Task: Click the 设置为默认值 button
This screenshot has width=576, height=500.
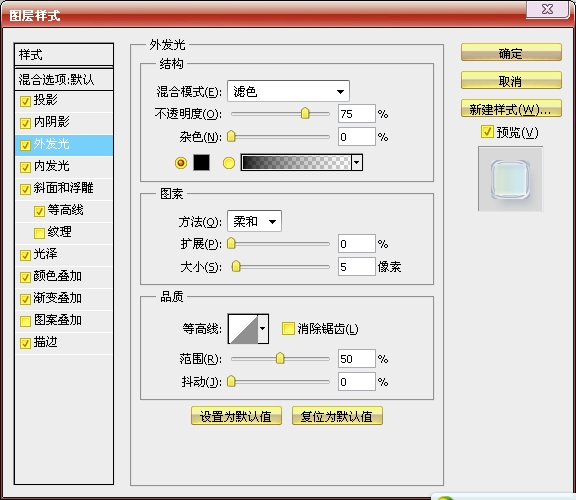Action: point(236,416)
